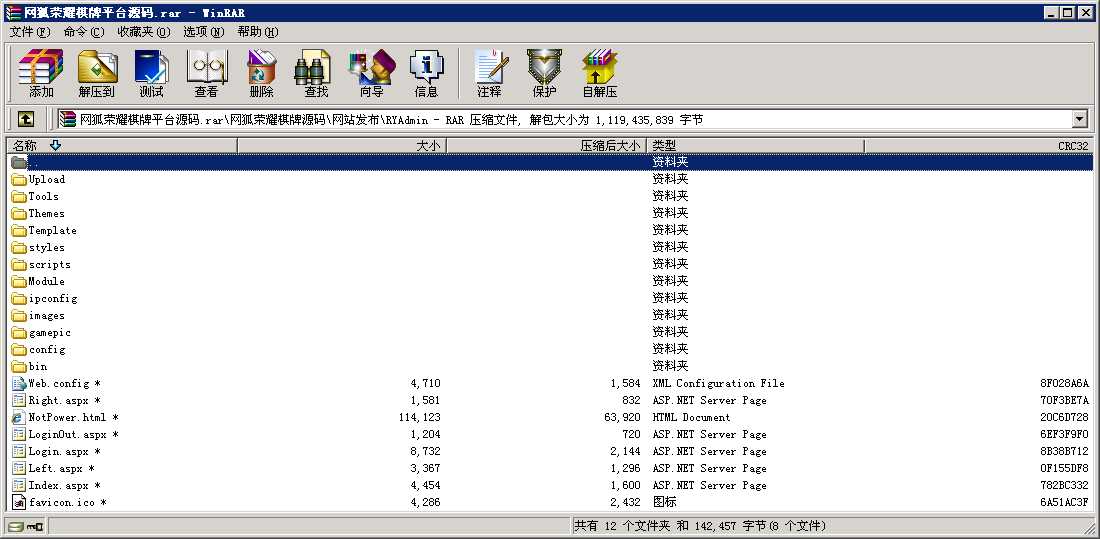Sort by Size (大小) column header

(342, 145)
